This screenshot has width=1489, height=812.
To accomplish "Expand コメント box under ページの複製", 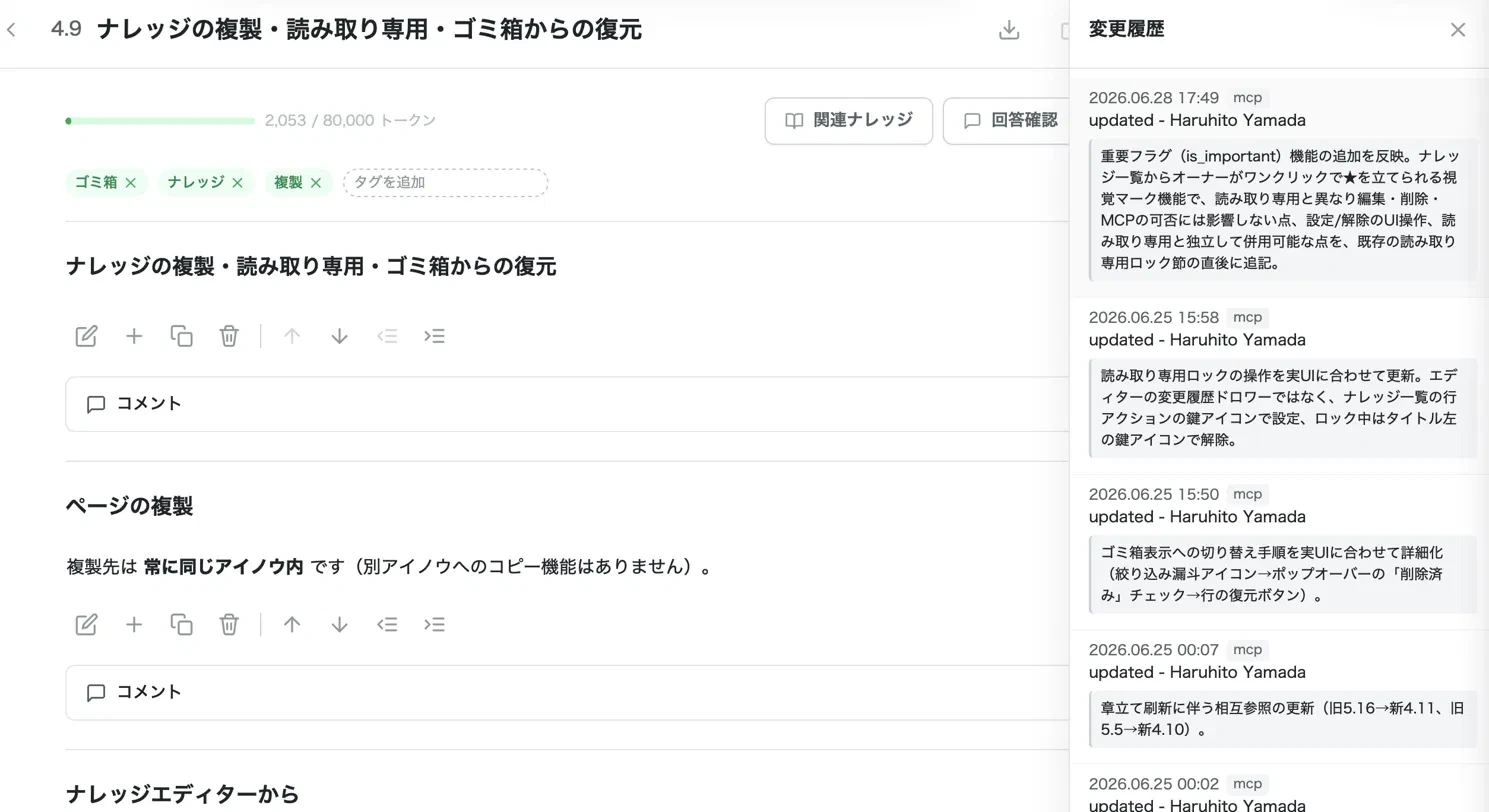I will click(x=567, y=692).
